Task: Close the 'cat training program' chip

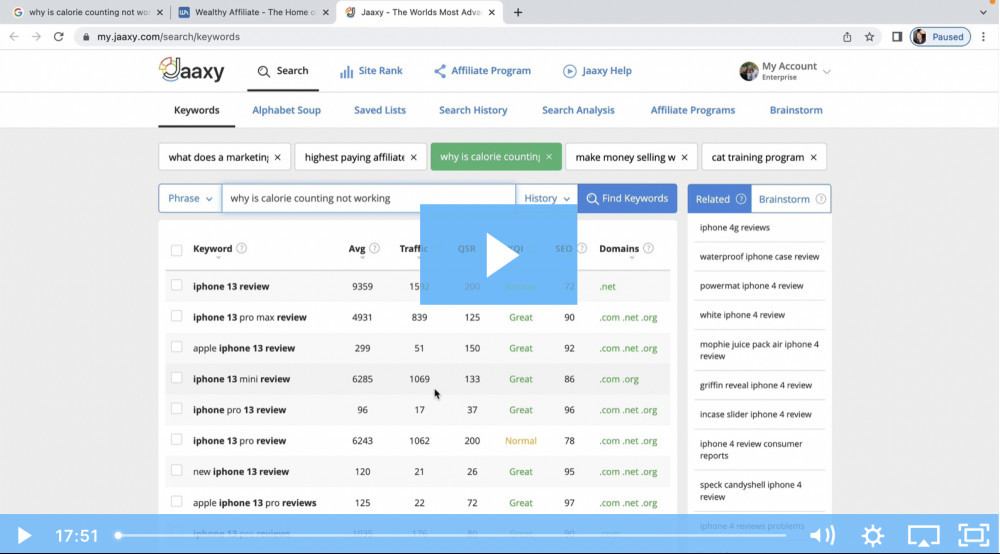Action: [813, 157]
